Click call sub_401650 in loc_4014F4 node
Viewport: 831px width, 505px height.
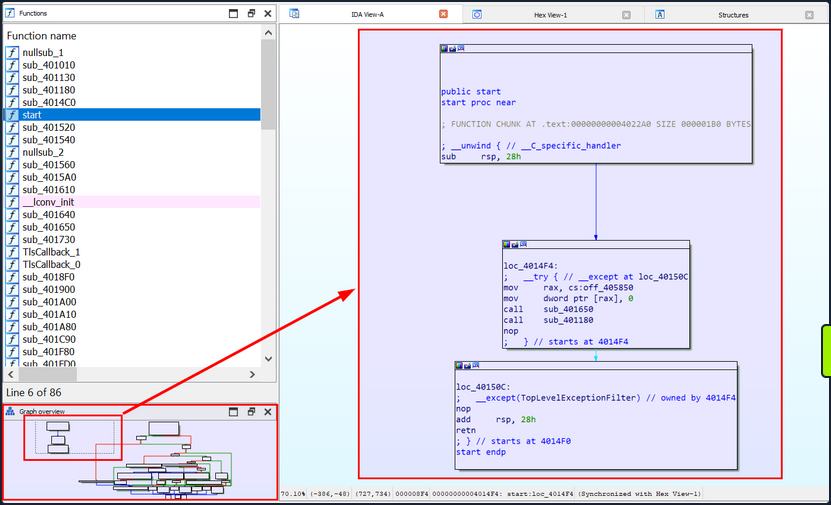549,309
